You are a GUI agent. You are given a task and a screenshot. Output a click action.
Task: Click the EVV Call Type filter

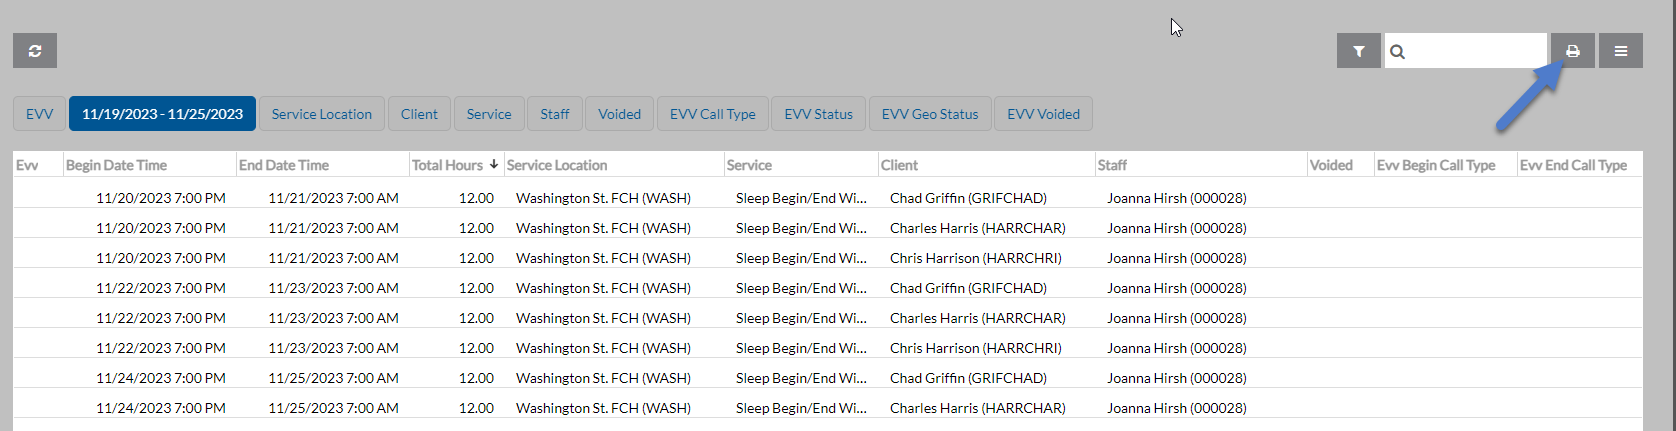(712, 114)
